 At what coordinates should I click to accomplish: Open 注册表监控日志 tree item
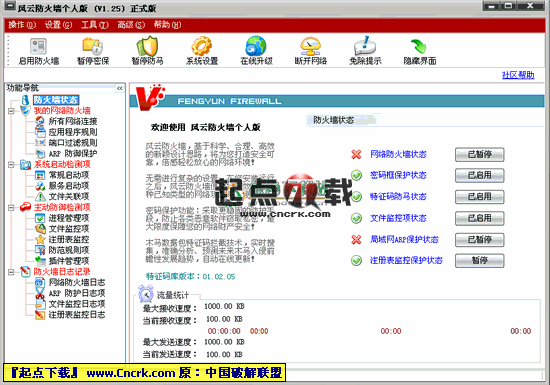click(77, 315)
